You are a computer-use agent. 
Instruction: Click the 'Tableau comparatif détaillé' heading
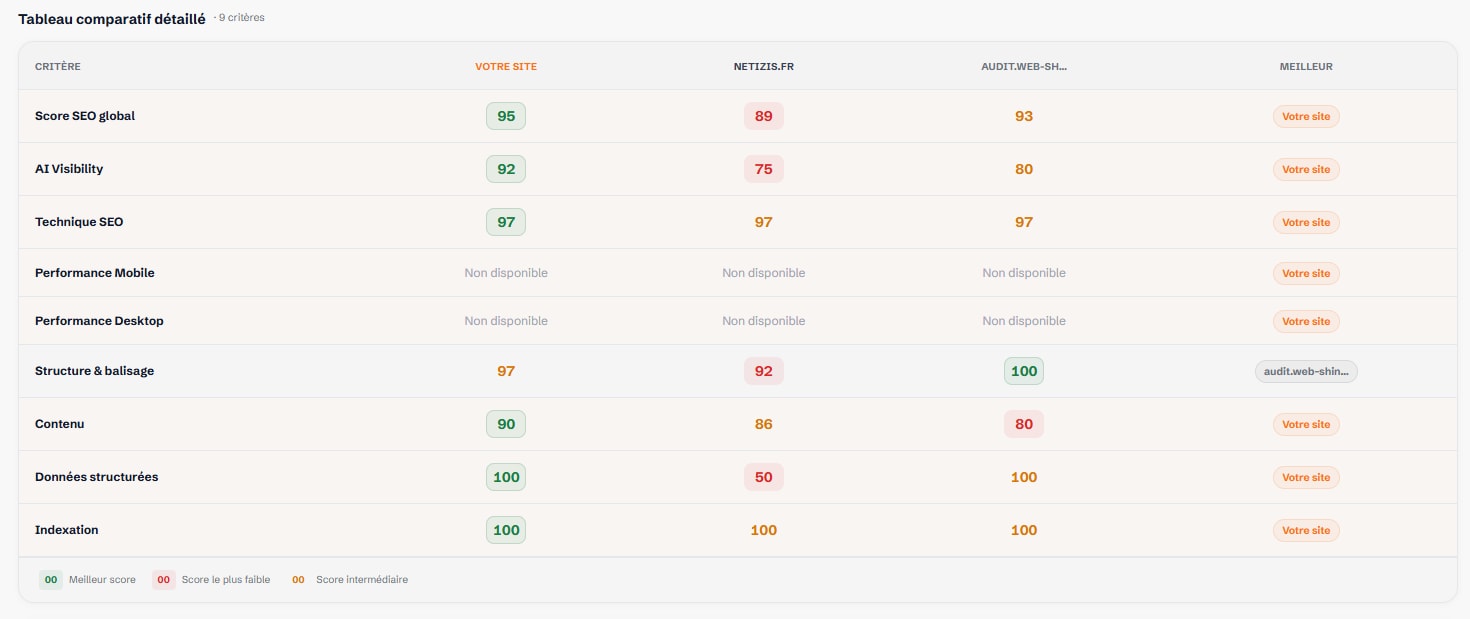(x=112, y=18)
